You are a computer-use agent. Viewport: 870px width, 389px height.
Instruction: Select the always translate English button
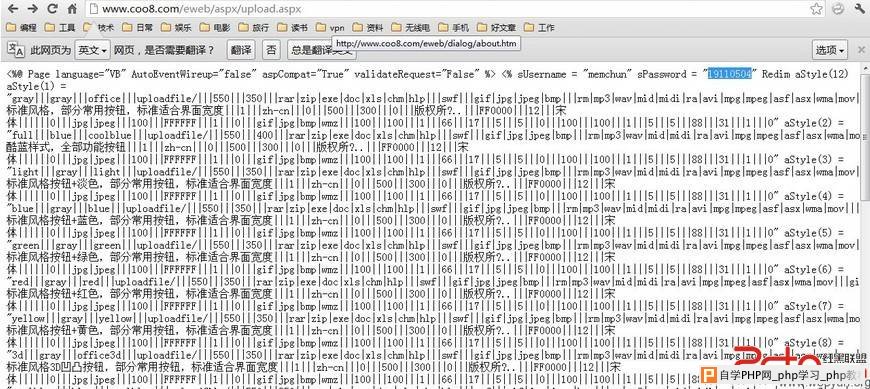pos(322,50)
